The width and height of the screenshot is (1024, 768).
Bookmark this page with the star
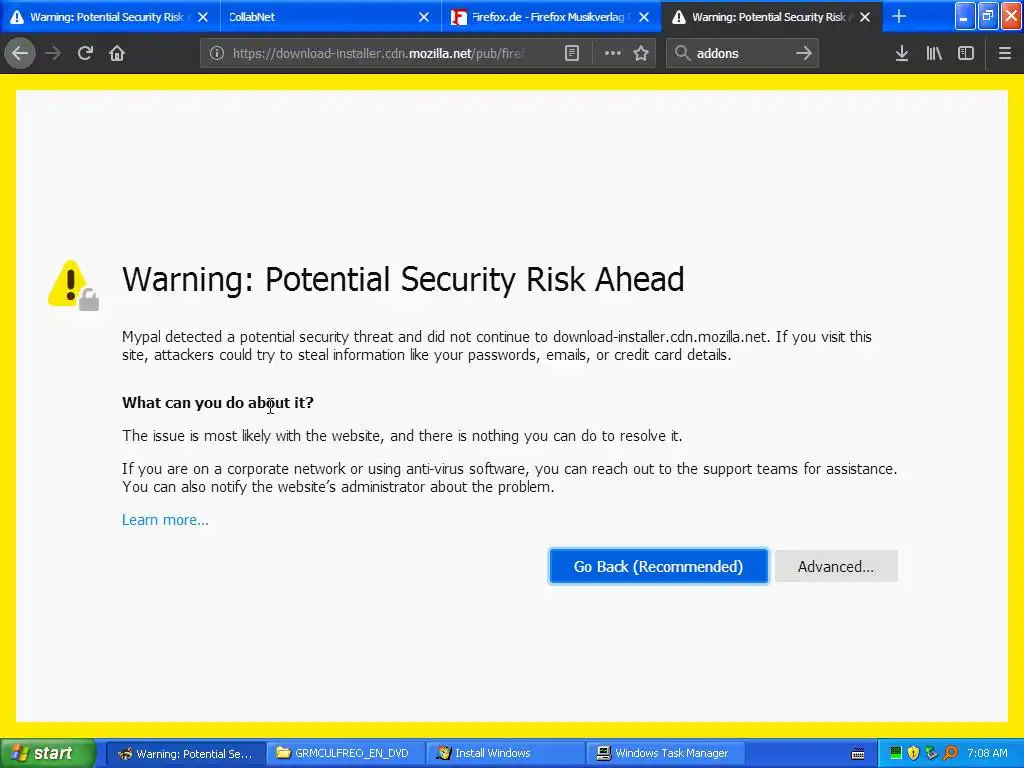(641, 53)
